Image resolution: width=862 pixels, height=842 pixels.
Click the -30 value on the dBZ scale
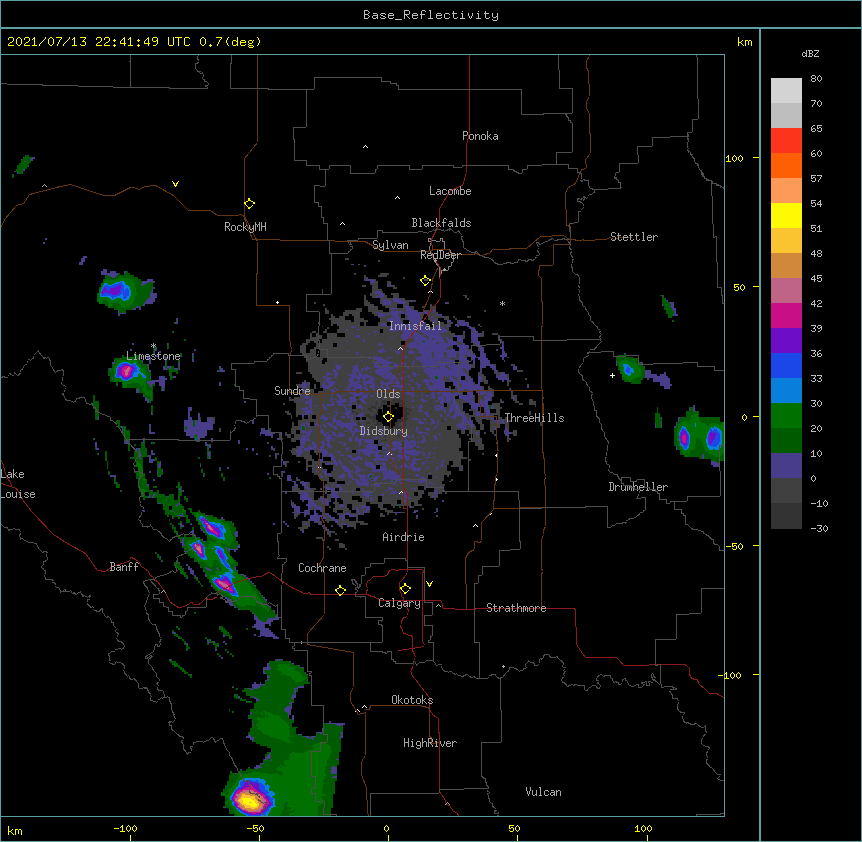point(819,528)
